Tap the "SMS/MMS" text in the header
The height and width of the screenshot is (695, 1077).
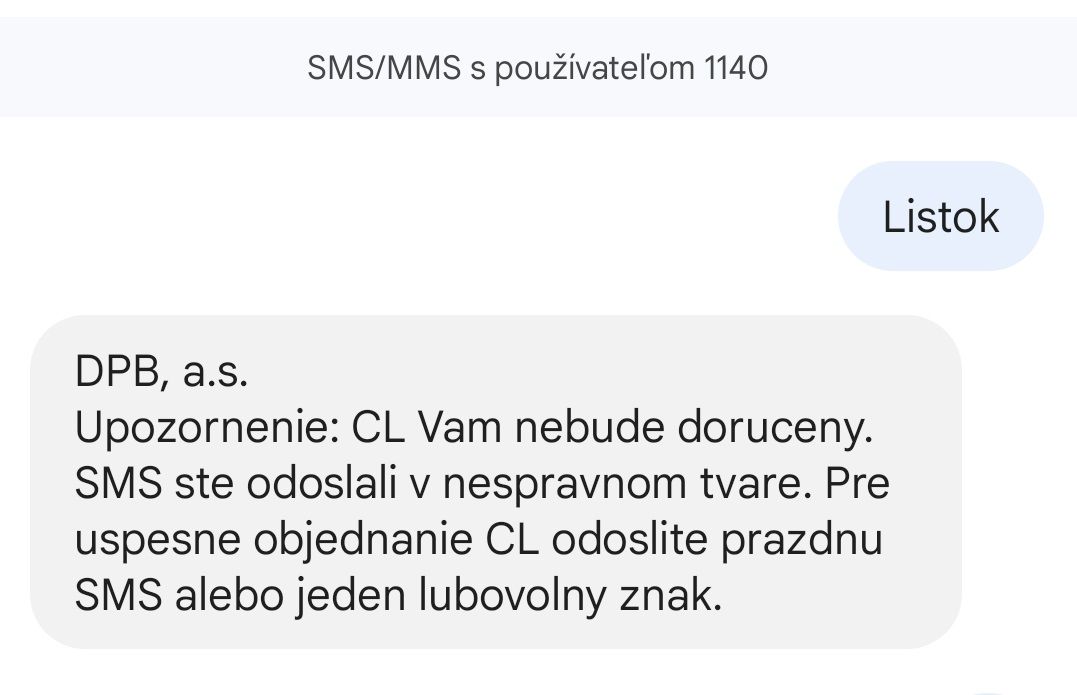pyautogui.click(x=384, y=68)
